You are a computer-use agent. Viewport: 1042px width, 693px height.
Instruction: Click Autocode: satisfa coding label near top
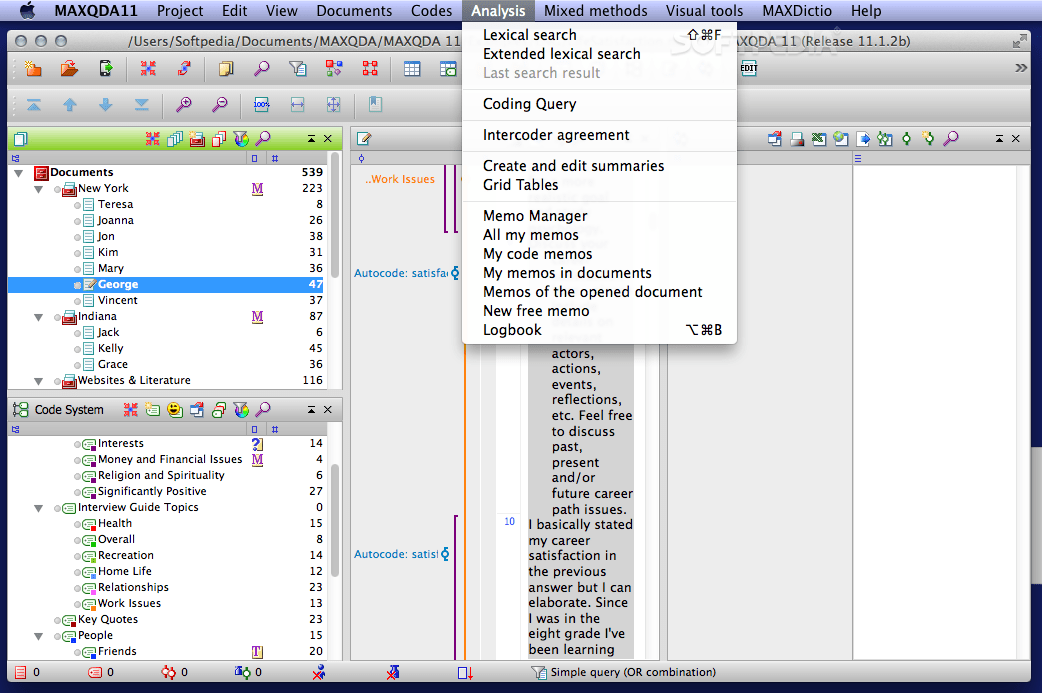click(401, 273)
